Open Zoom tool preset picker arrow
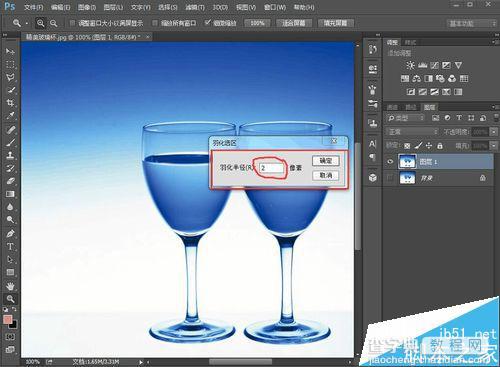Viewport: 500px width, 367px height. click(27, 23)
